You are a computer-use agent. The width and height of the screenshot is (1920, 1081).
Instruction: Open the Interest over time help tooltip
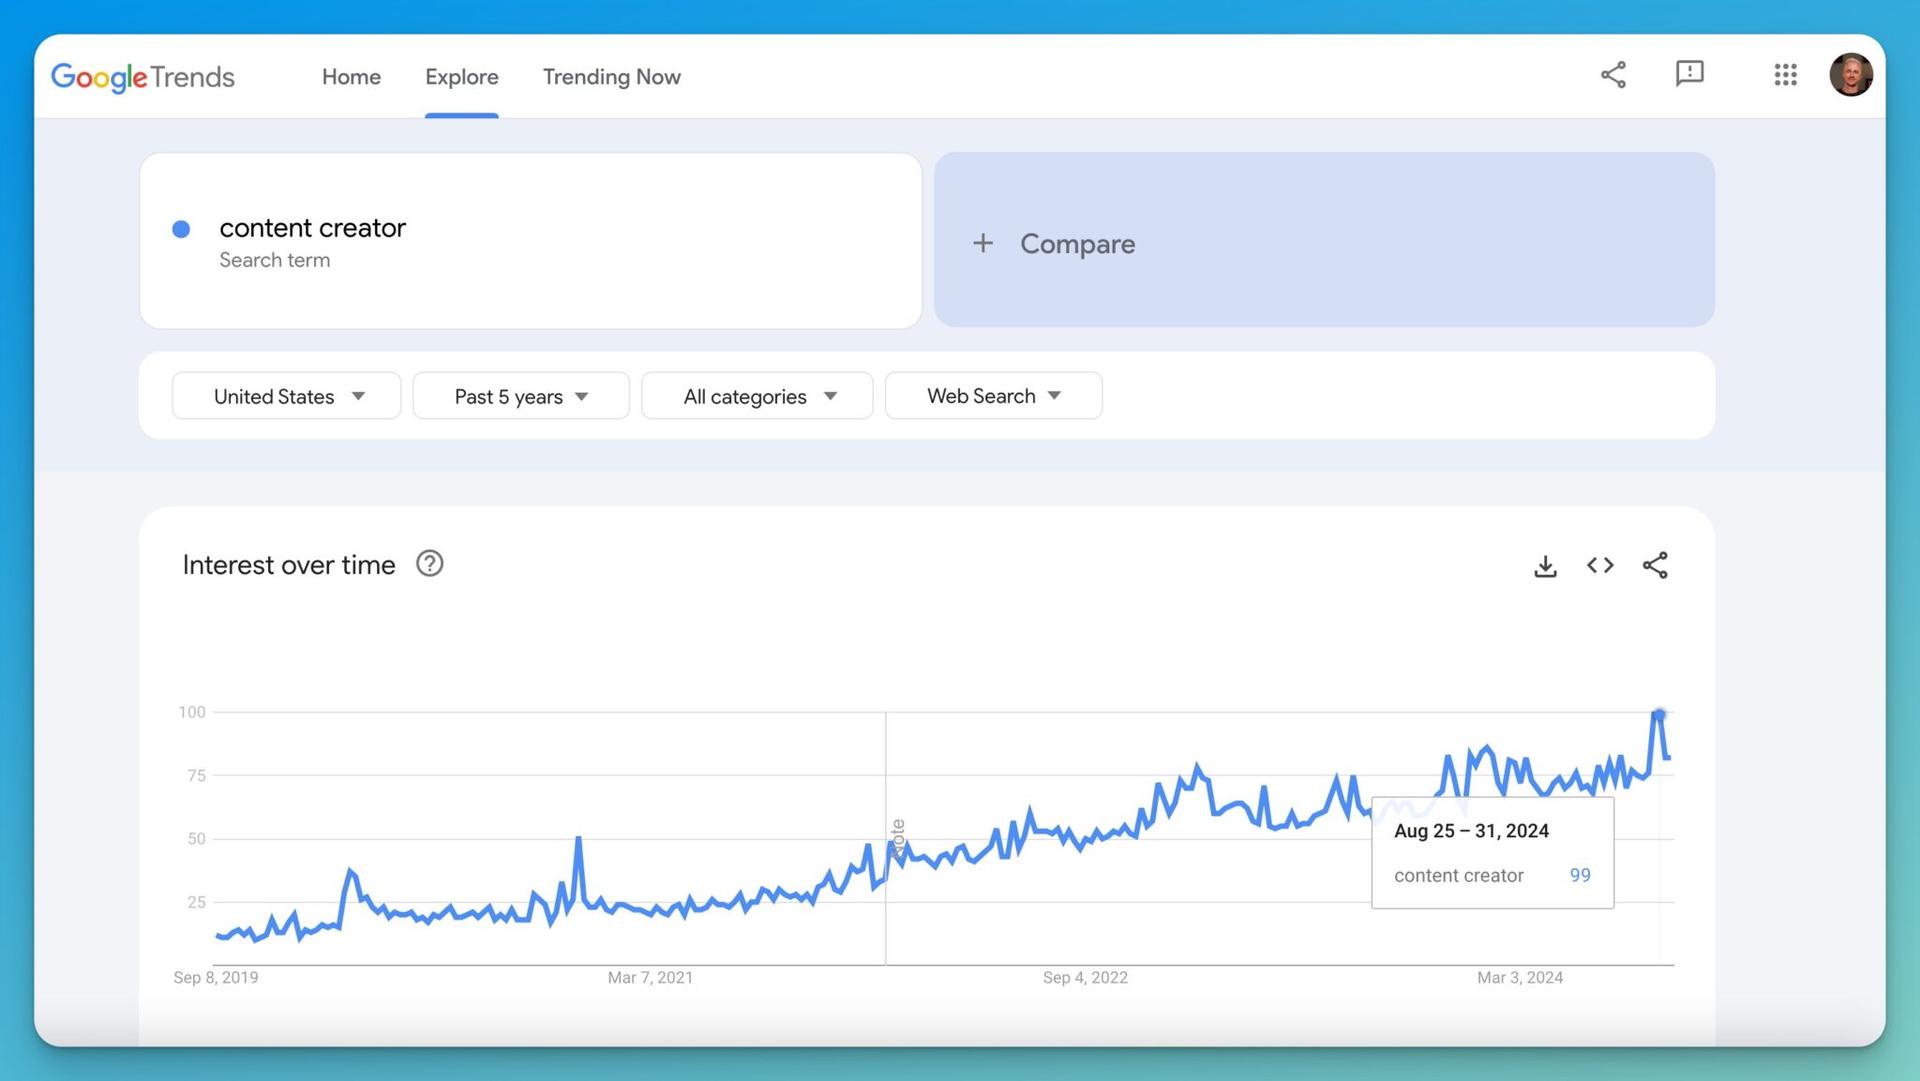pos(429,563)
